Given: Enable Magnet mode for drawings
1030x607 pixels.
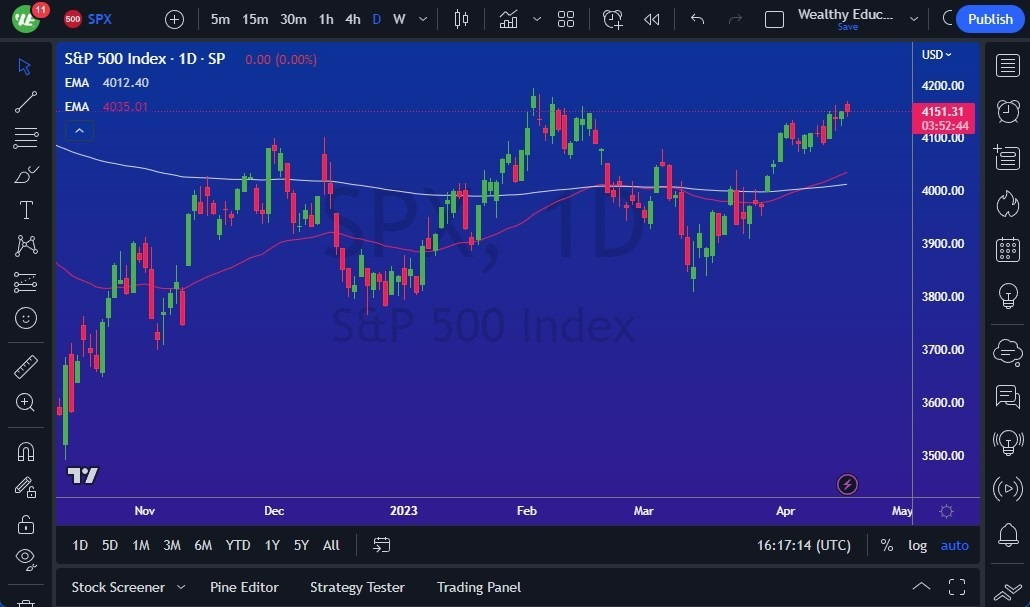Looking at the screenshot, I should (25, 451).
